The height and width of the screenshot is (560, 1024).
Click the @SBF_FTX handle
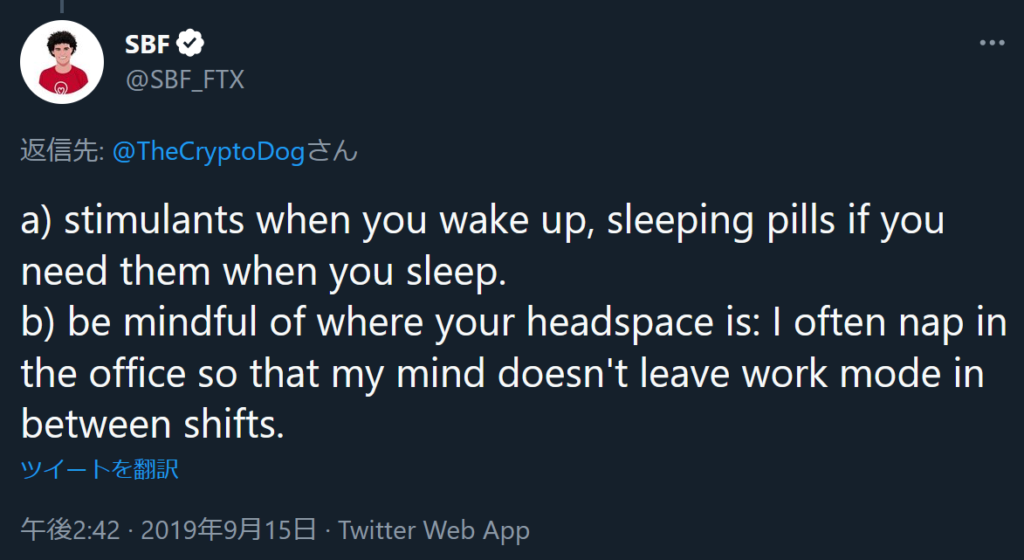pos(184,79)
